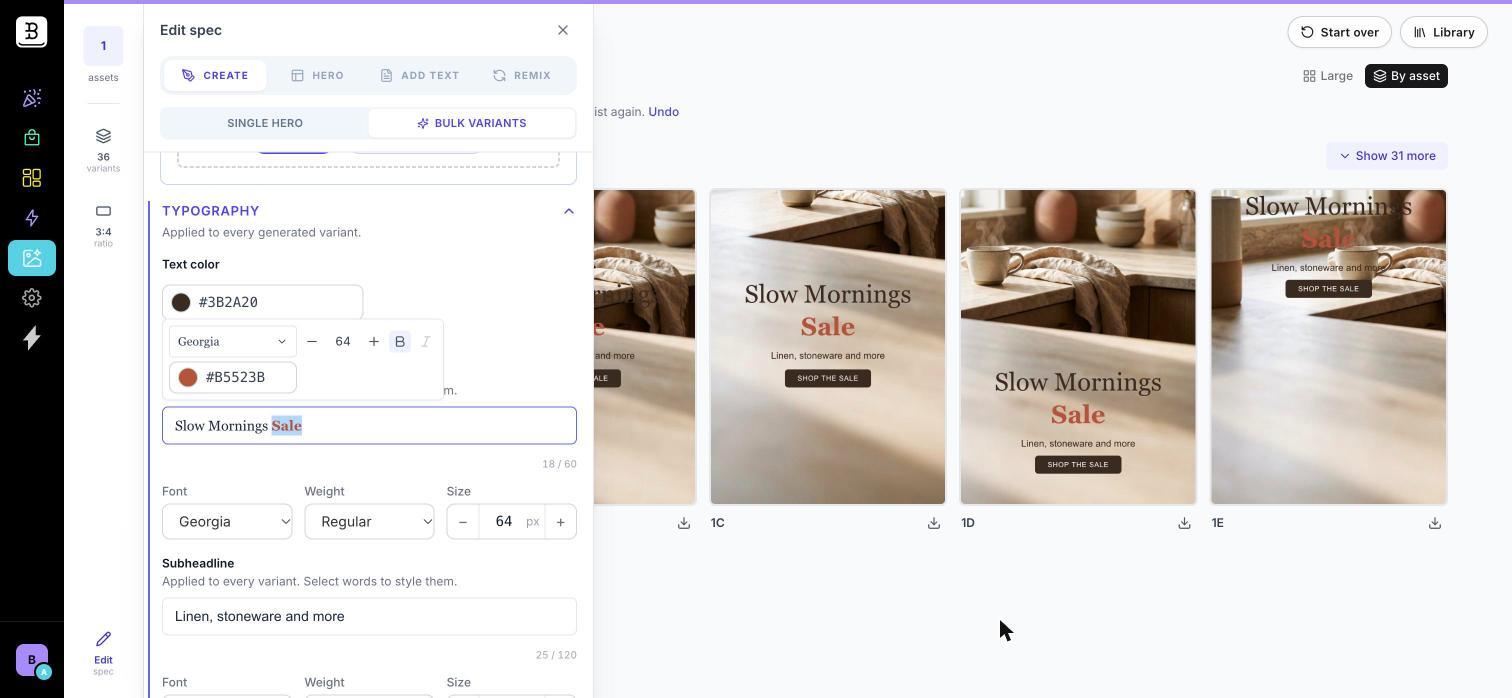Toggle bold in inline style popup
Screen dimensions: 1512x698
[400, 342]
